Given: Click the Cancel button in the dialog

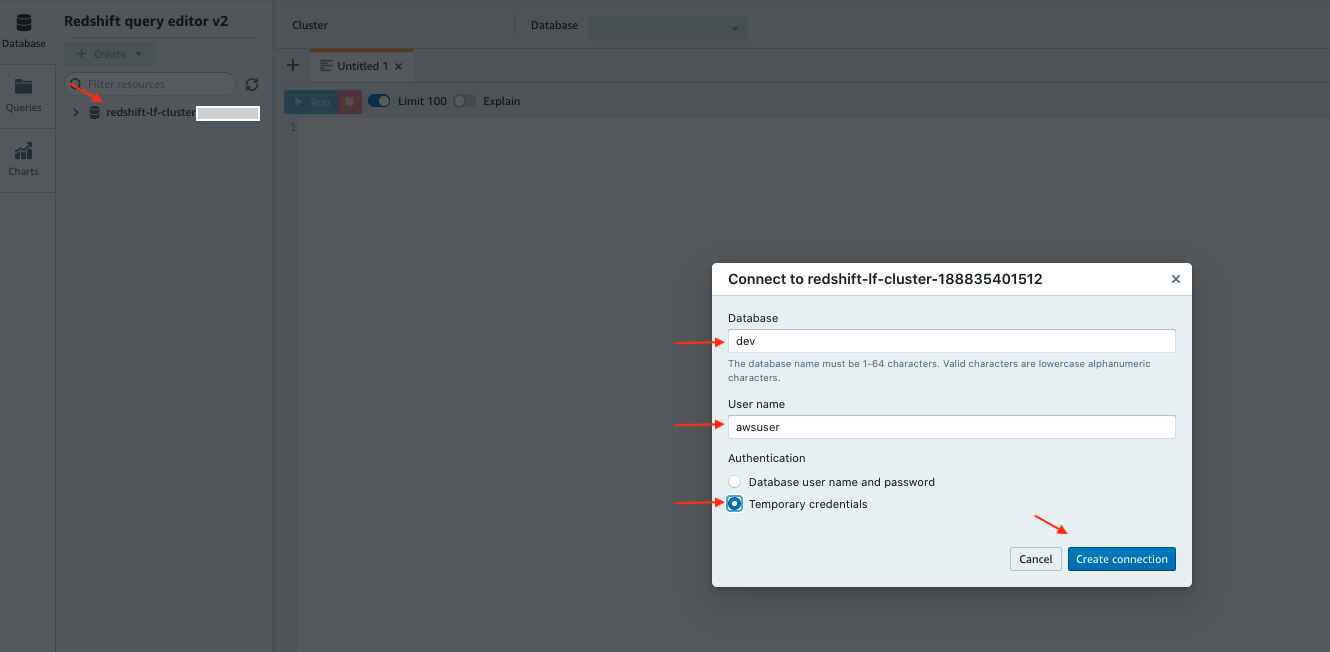Looking at the screenshot, I should [x=1036, y=559].
